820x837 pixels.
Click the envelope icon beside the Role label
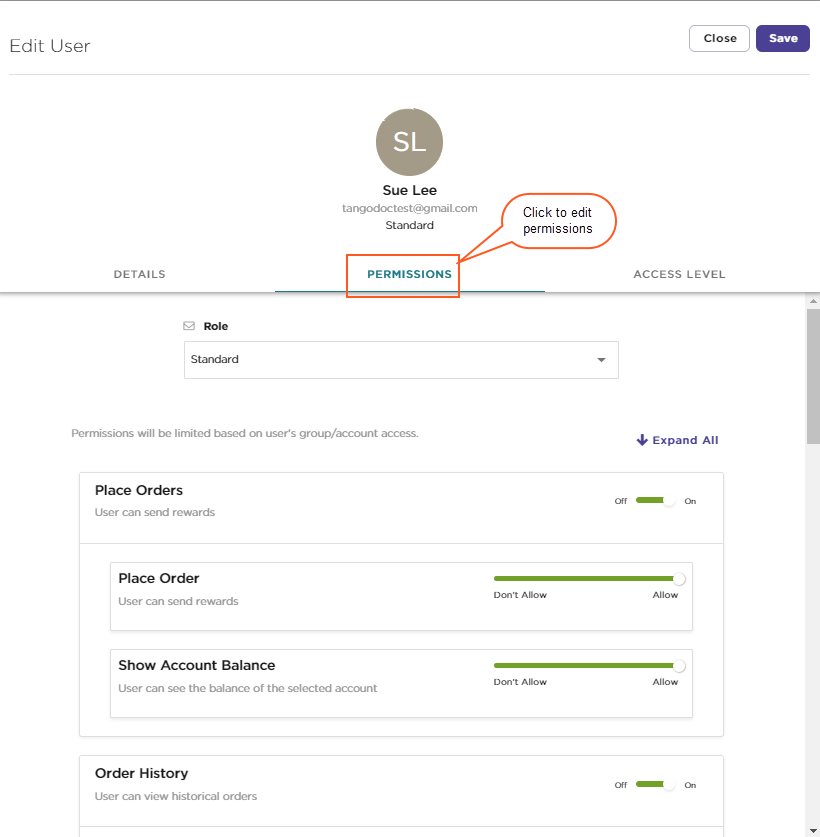(189, 325)
